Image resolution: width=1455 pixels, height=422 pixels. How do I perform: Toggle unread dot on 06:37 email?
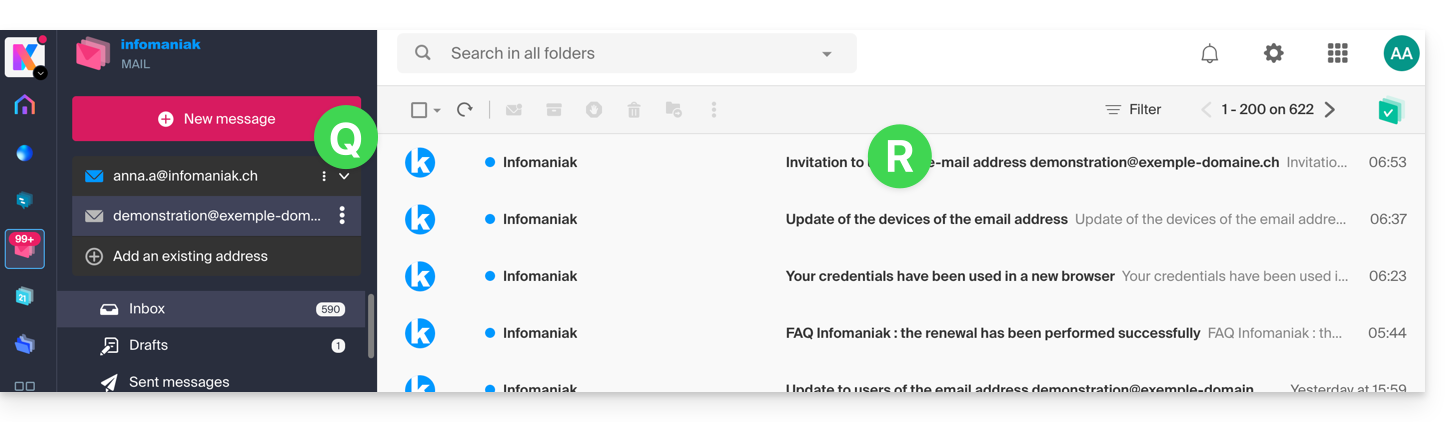click(x=490, y=219)
